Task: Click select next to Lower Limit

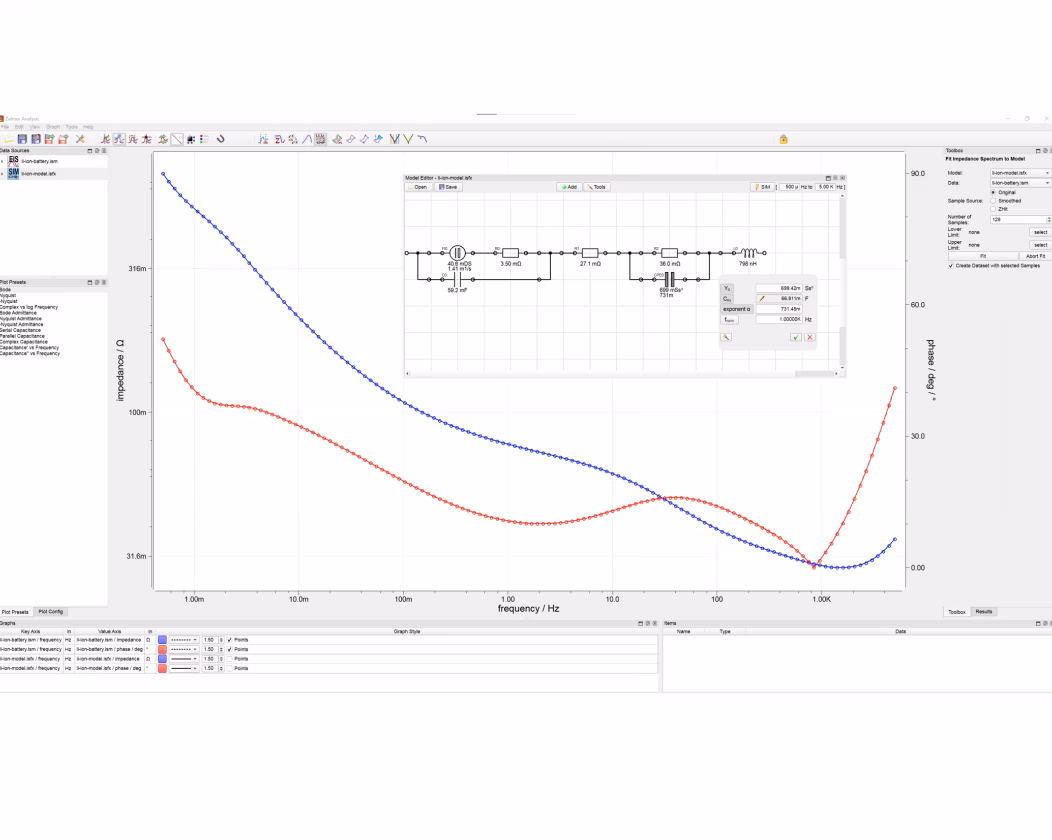Action: 1040,232
